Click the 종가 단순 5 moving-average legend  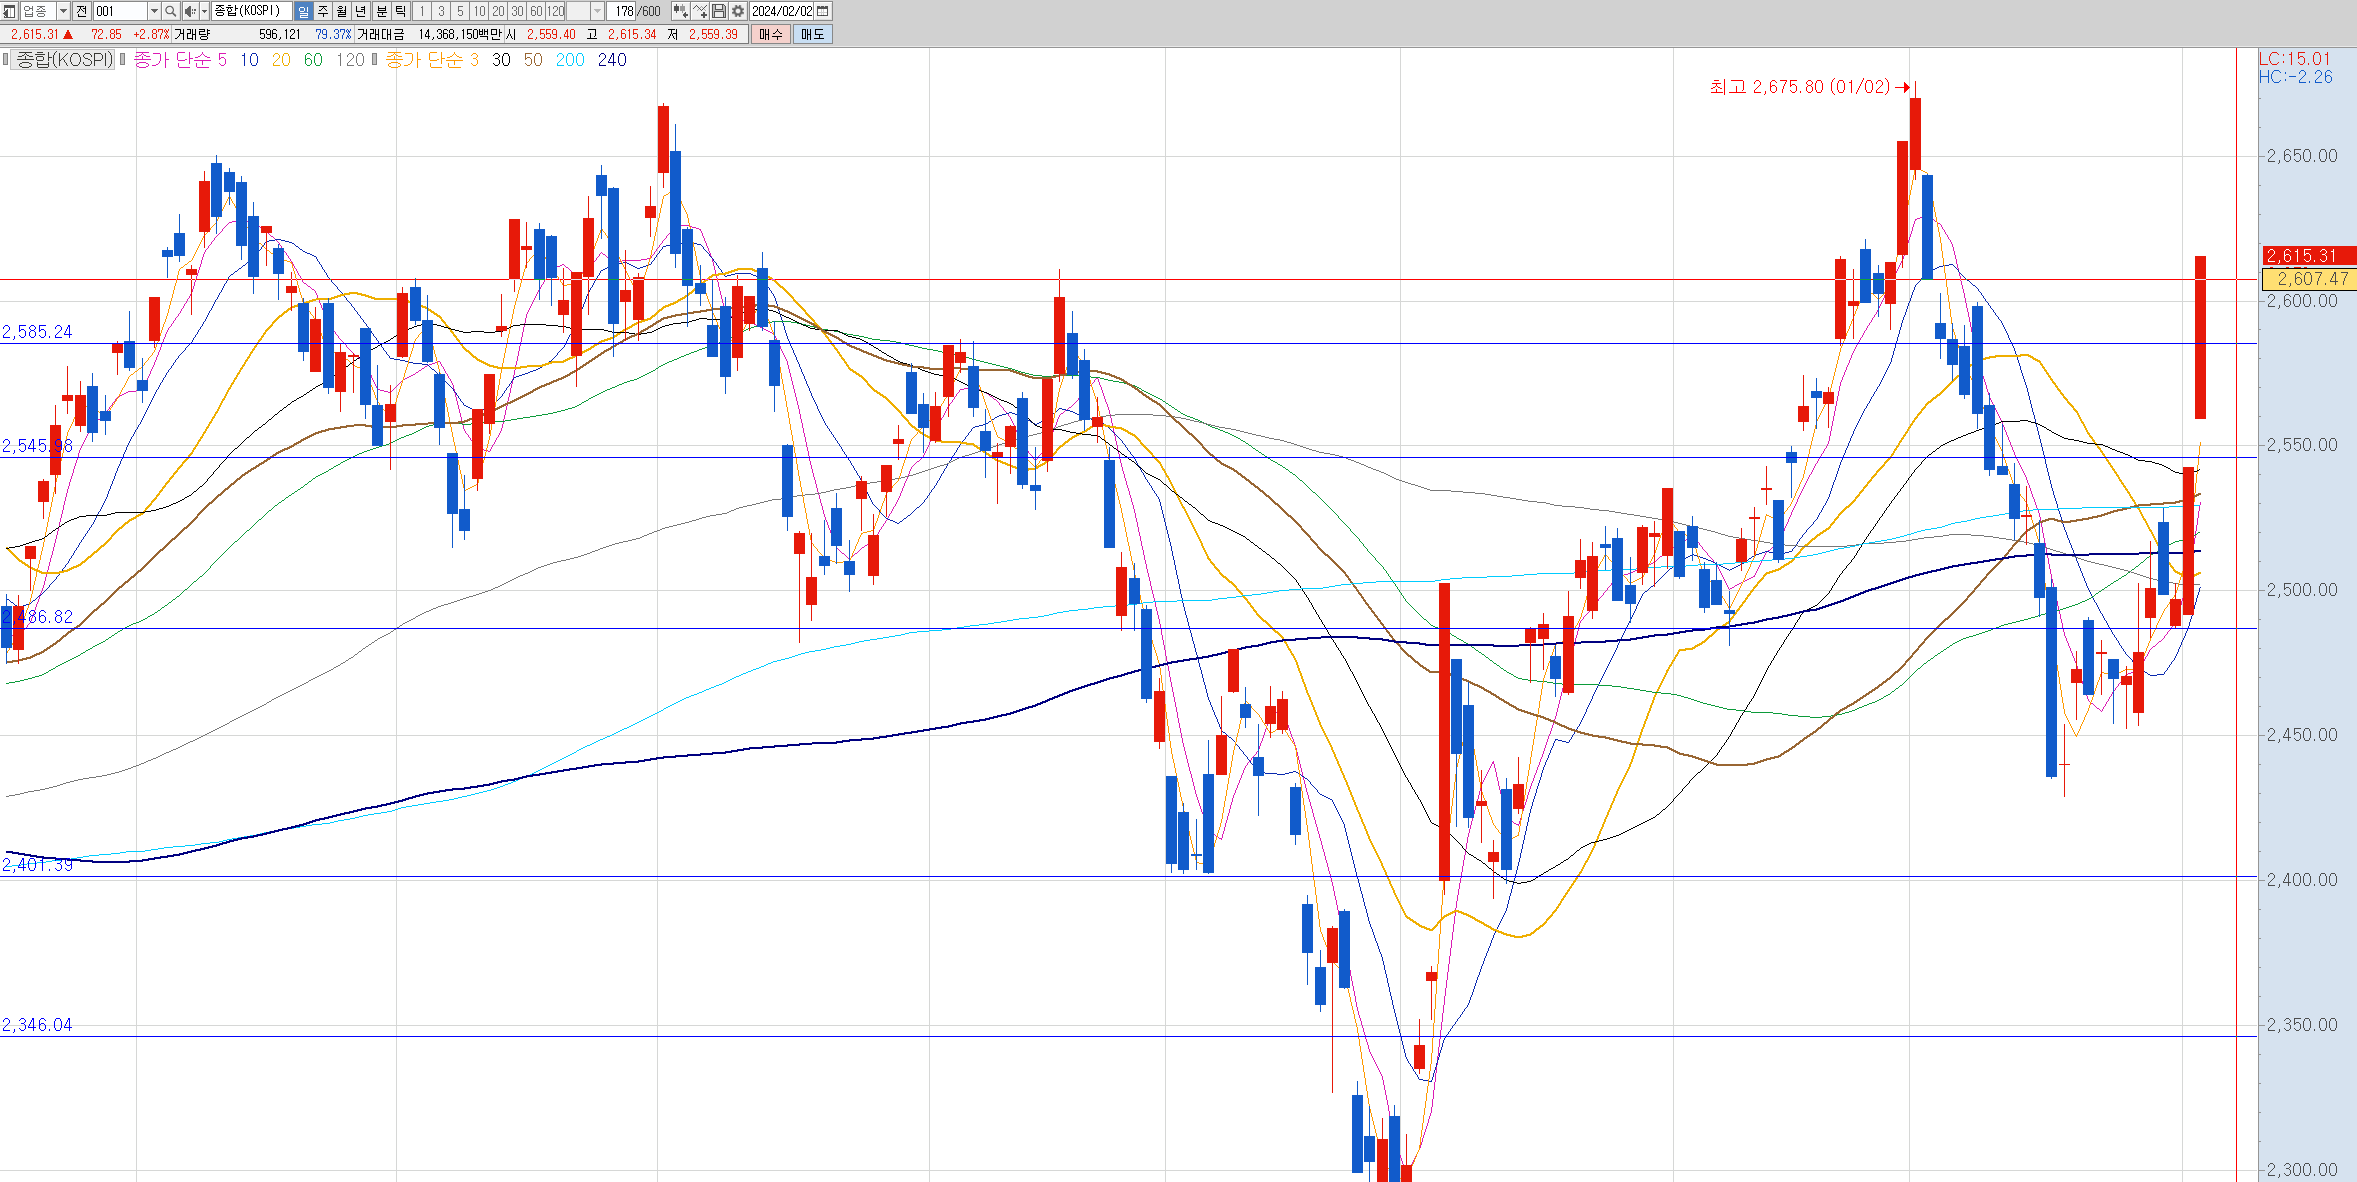click(x=180, y=60)
